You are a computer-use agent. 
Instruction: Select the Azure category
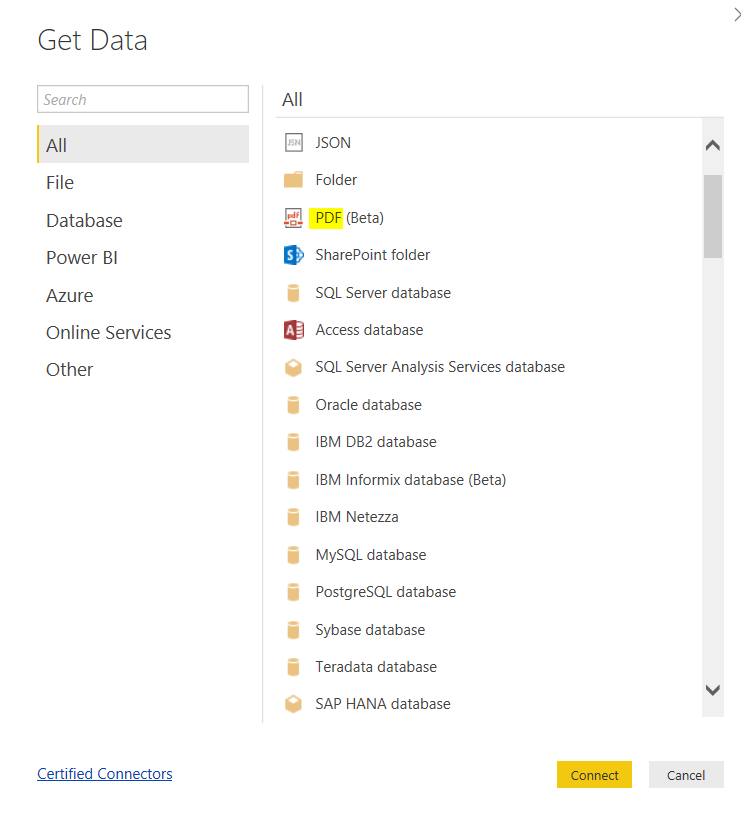[143, 296]
